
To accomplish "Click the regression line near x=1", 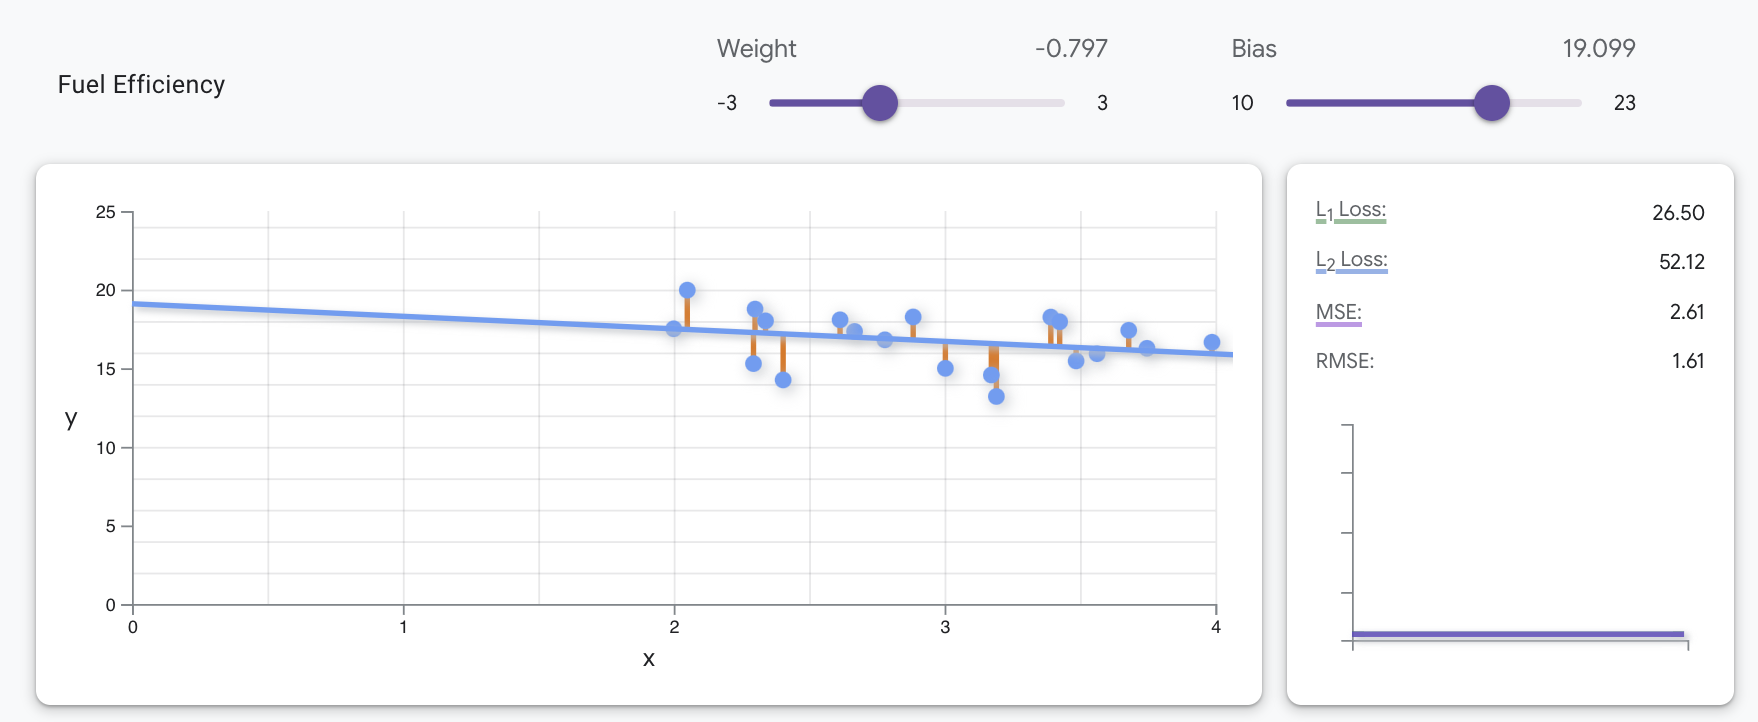I will click(x=404, y=316).
